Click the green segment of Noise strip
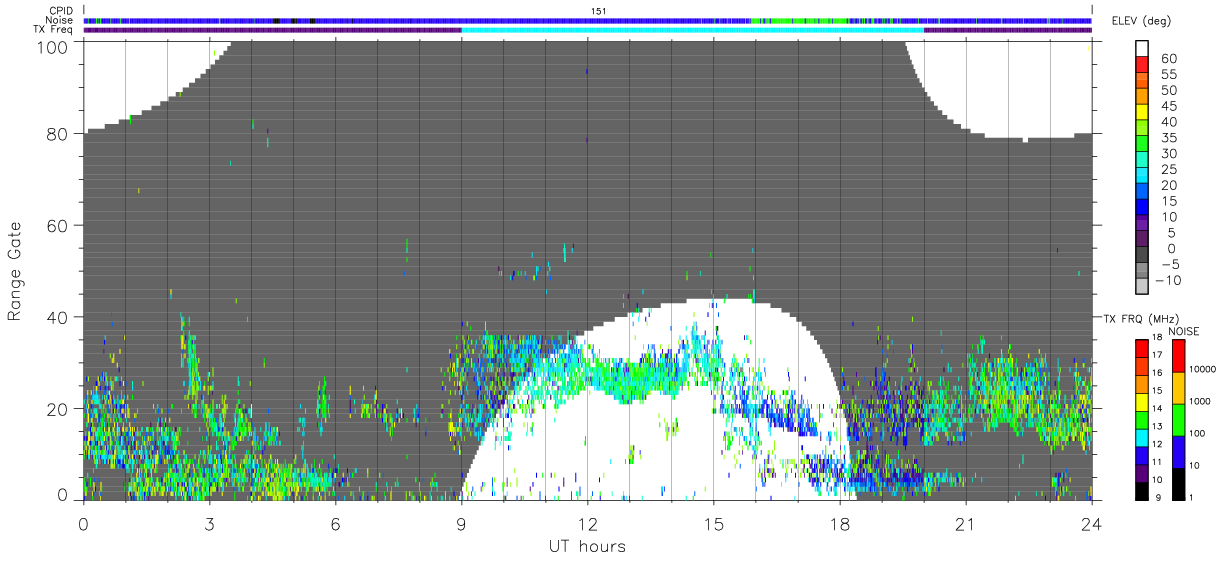This screenshot has width=1228, height=567. point(800,20)
